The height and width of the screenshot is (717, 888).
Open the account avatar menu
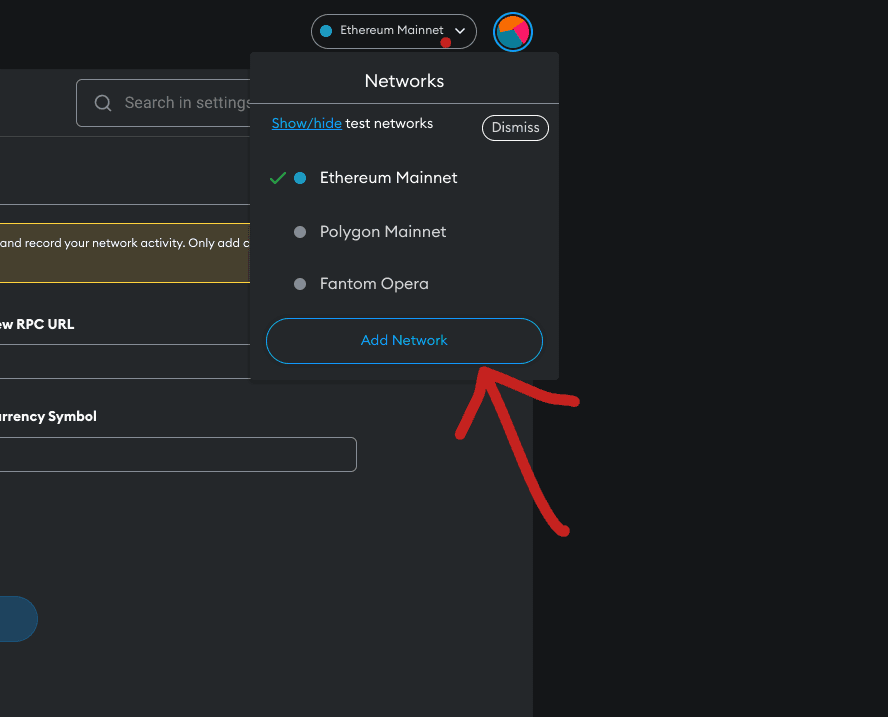pyautogui.click(x=512, y=32)
